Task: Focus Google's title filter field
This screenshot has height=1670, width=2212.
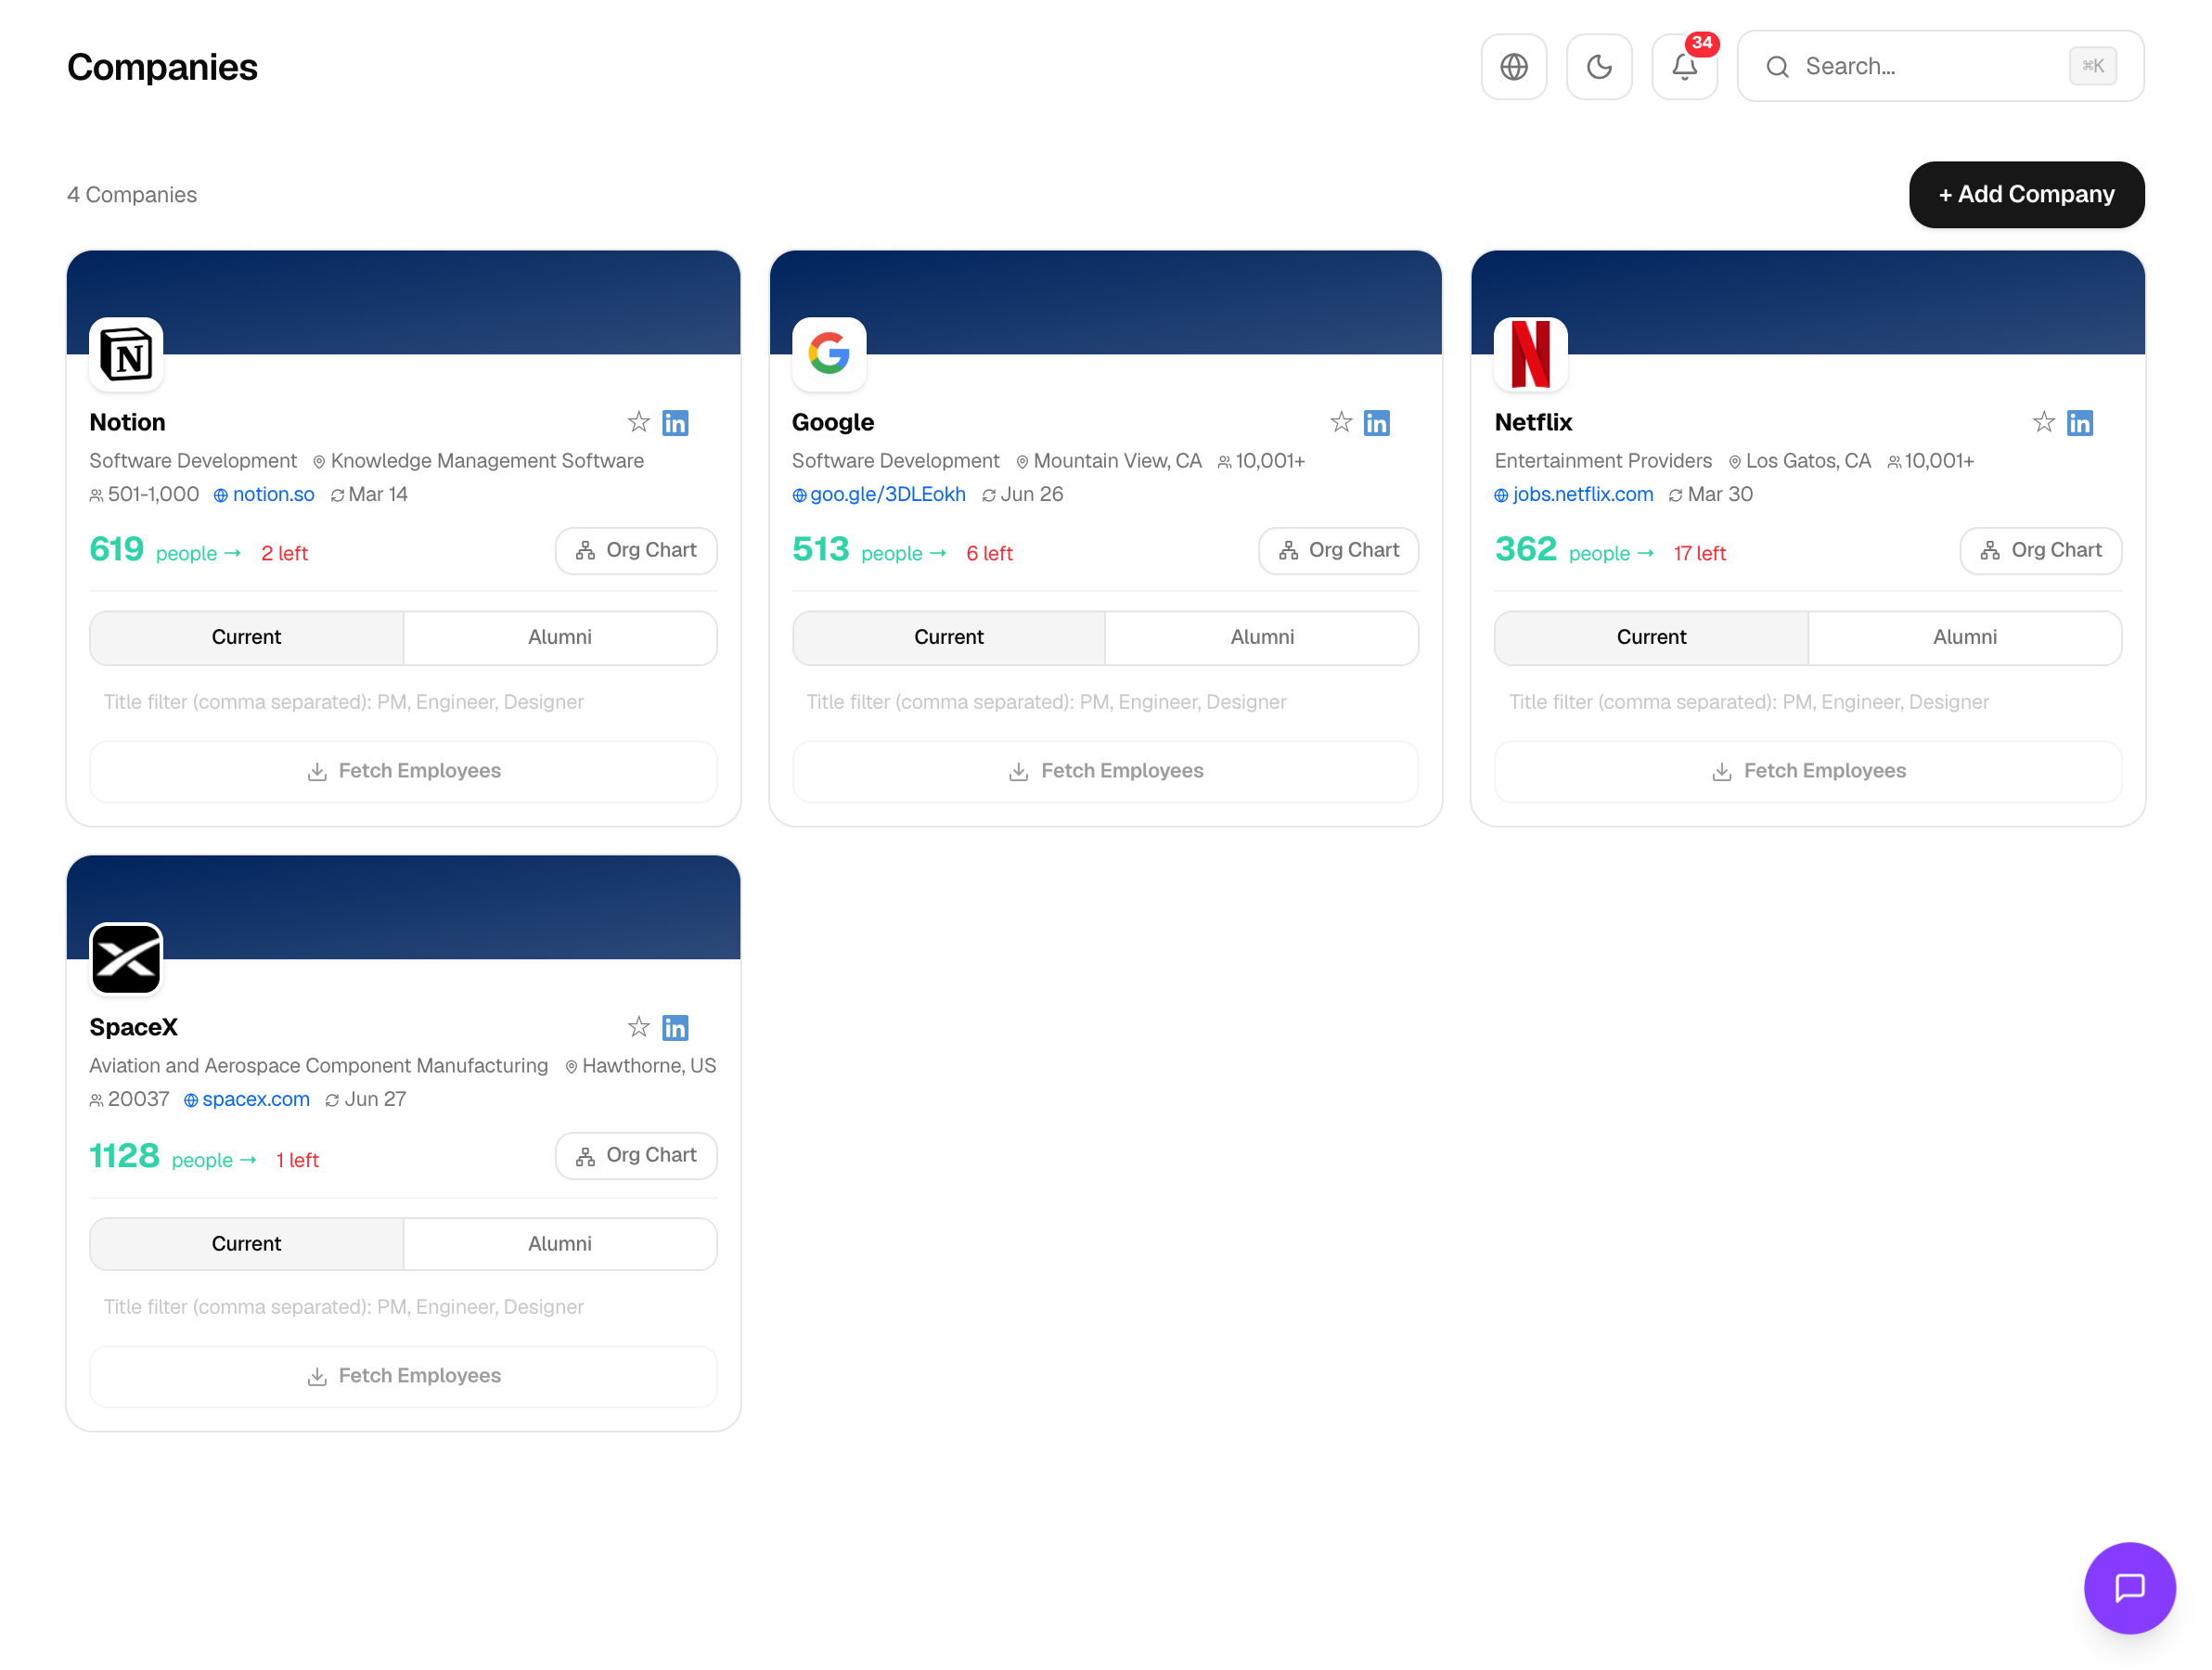Action: (x=1105, y=702)
